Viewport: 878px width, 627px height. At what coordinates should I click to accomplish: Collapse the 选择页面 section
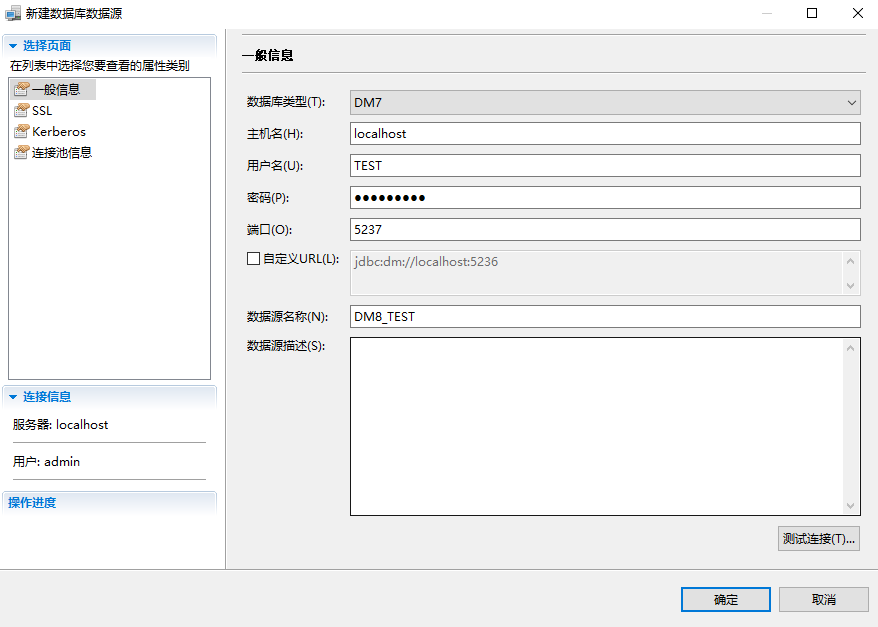coord(13,46)
